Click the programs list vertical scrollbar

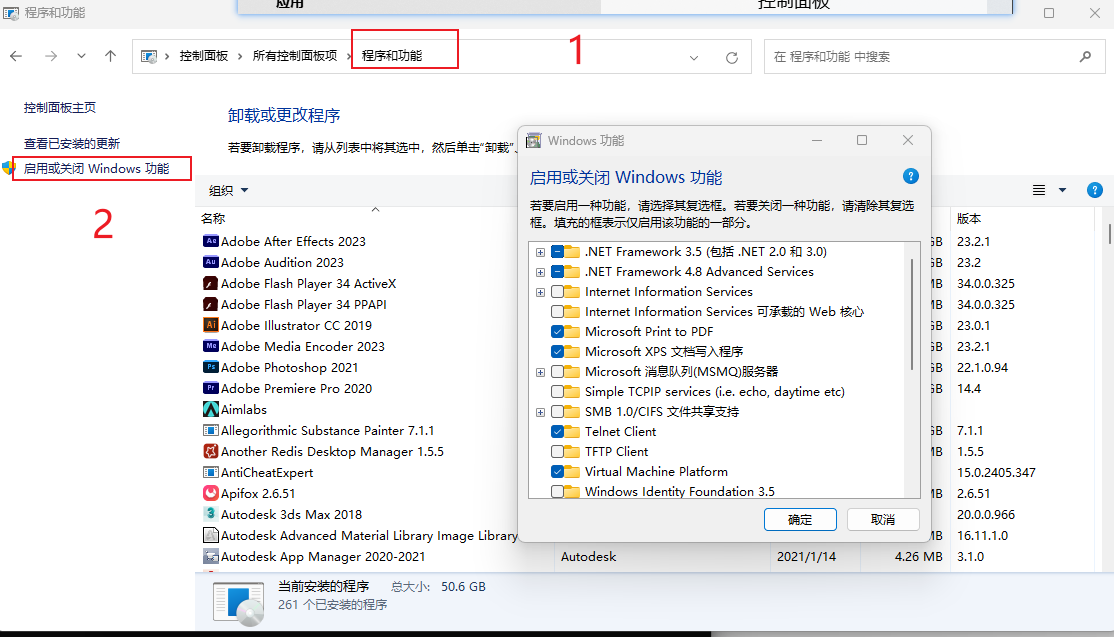[1109, 234]
